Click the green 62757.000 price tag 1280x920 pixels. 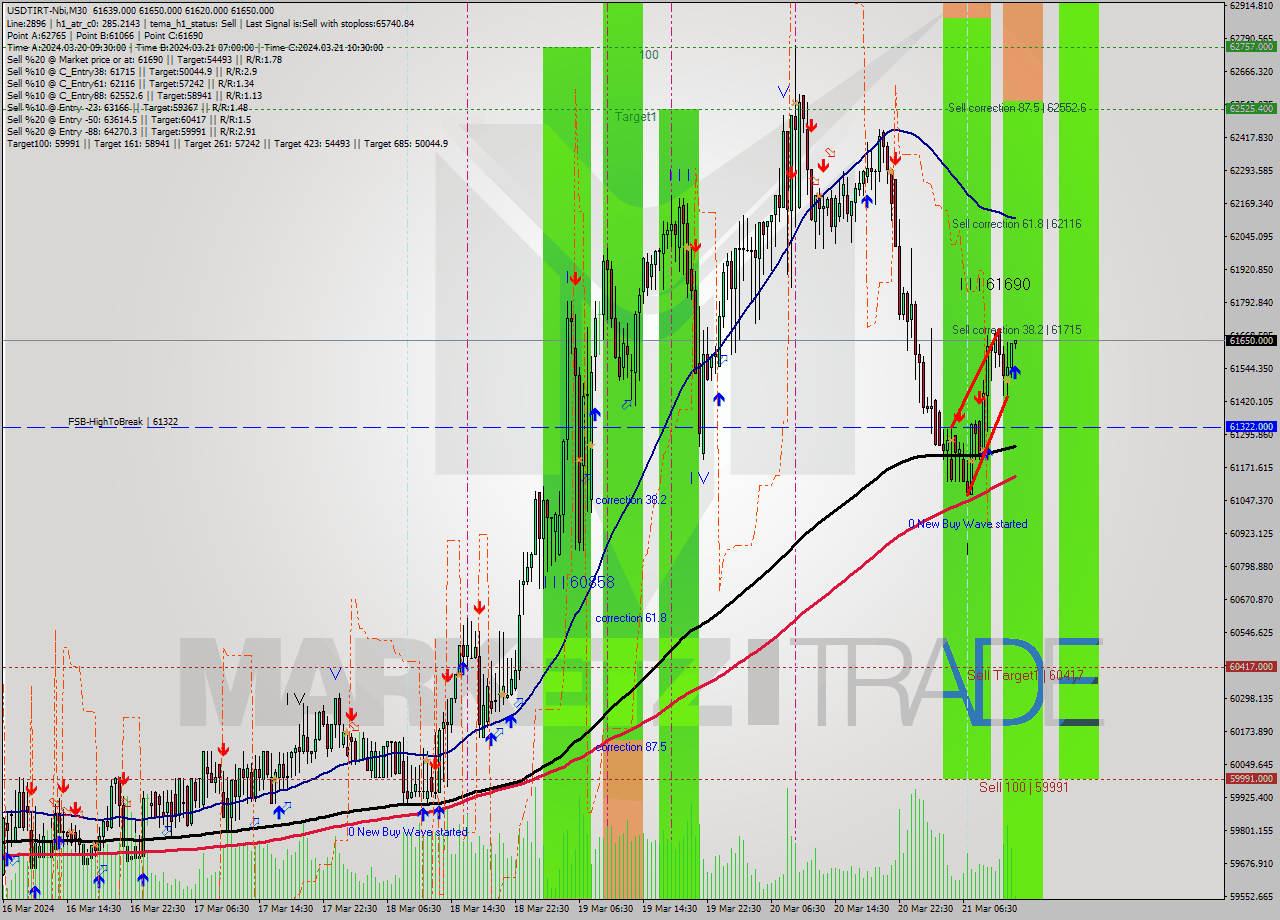(x=1251, y=46)
